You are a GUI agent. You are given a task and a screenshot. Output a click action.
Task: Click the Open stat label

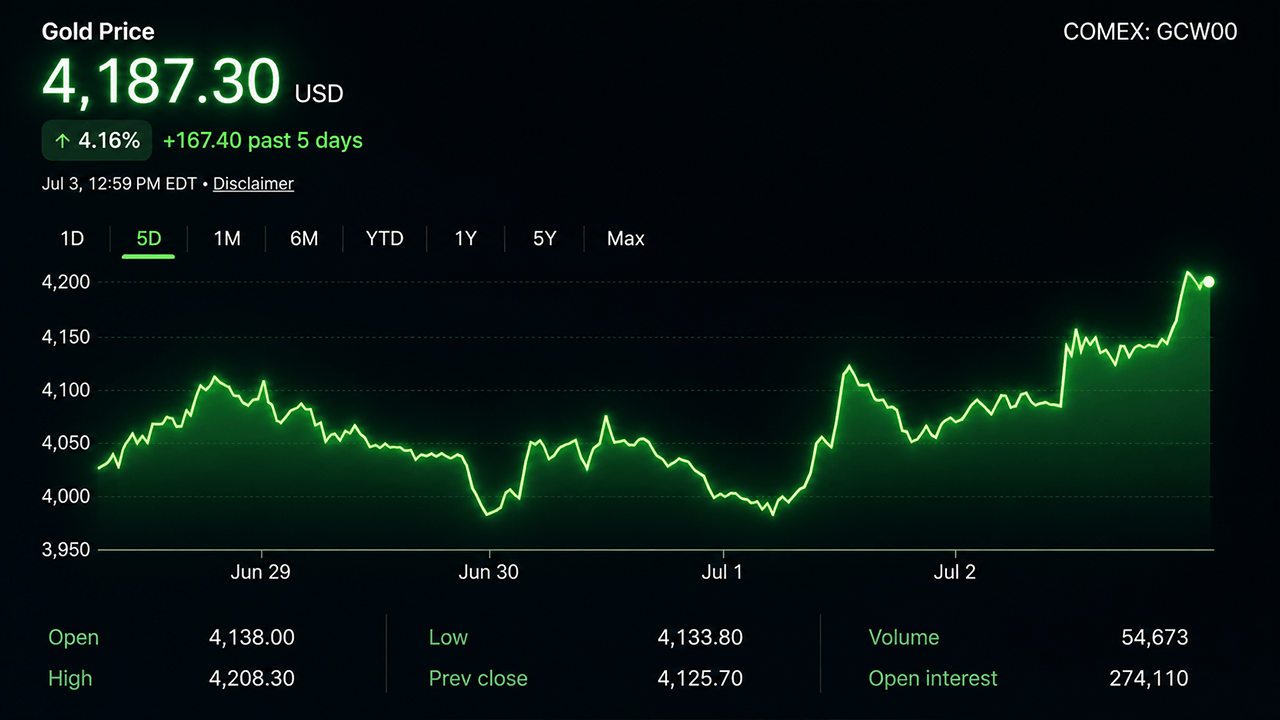74,638
